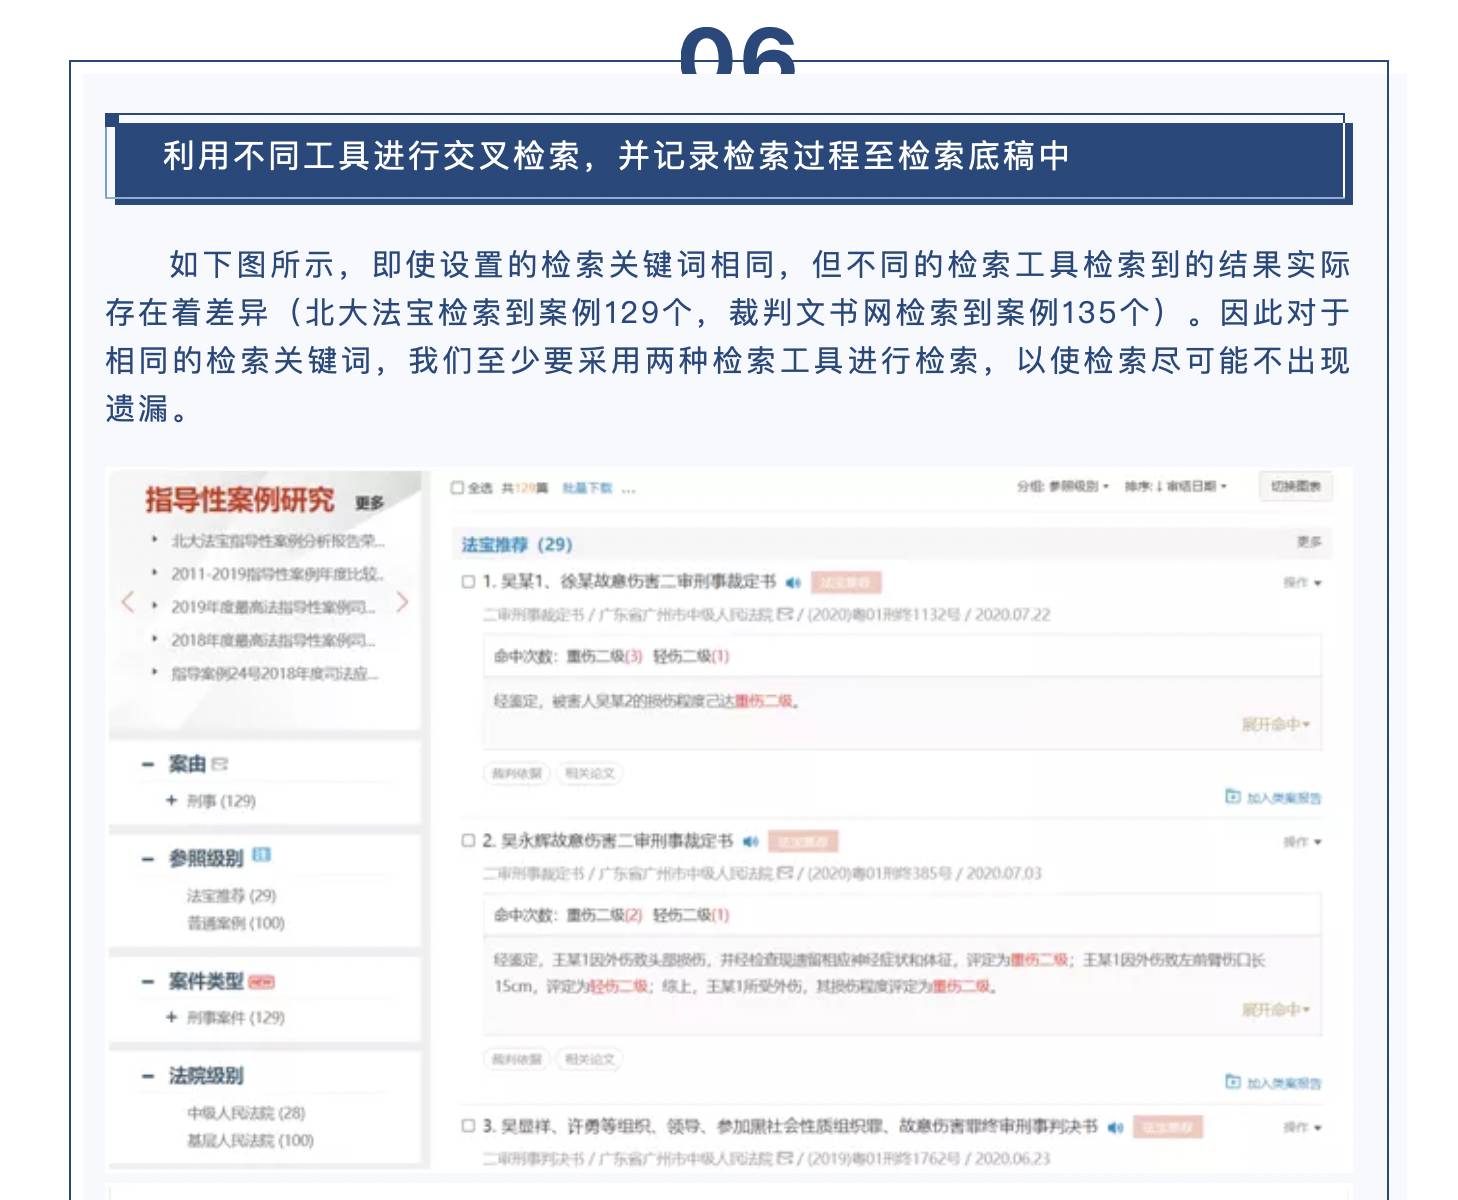
Task: Click 重伤二级(3) hit count in case 1
Action: click(x=605, y=656)
